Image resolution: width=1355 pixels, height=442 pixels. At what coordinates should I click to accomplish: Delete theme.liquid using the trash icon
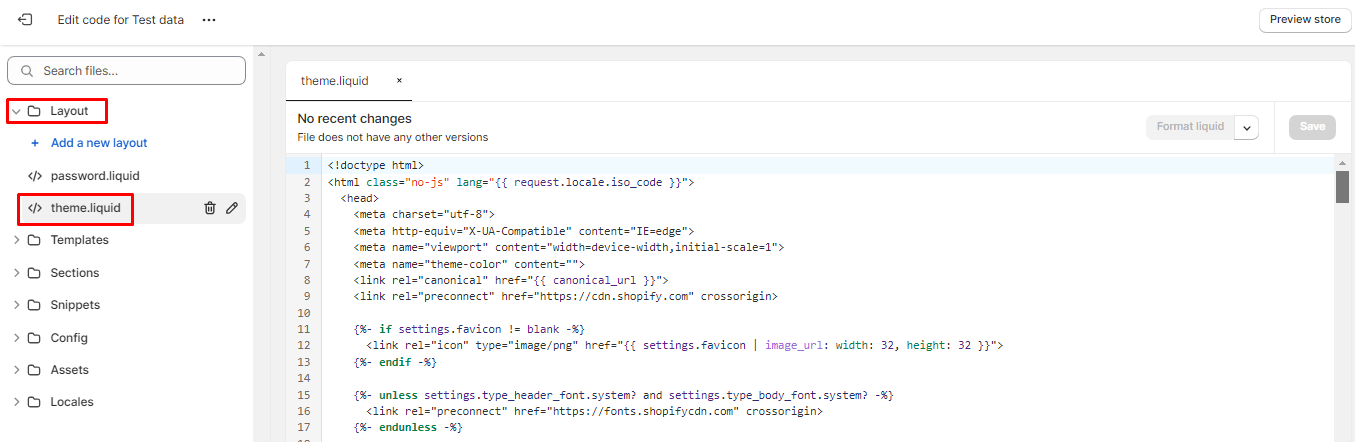click(x=210, y=208)
